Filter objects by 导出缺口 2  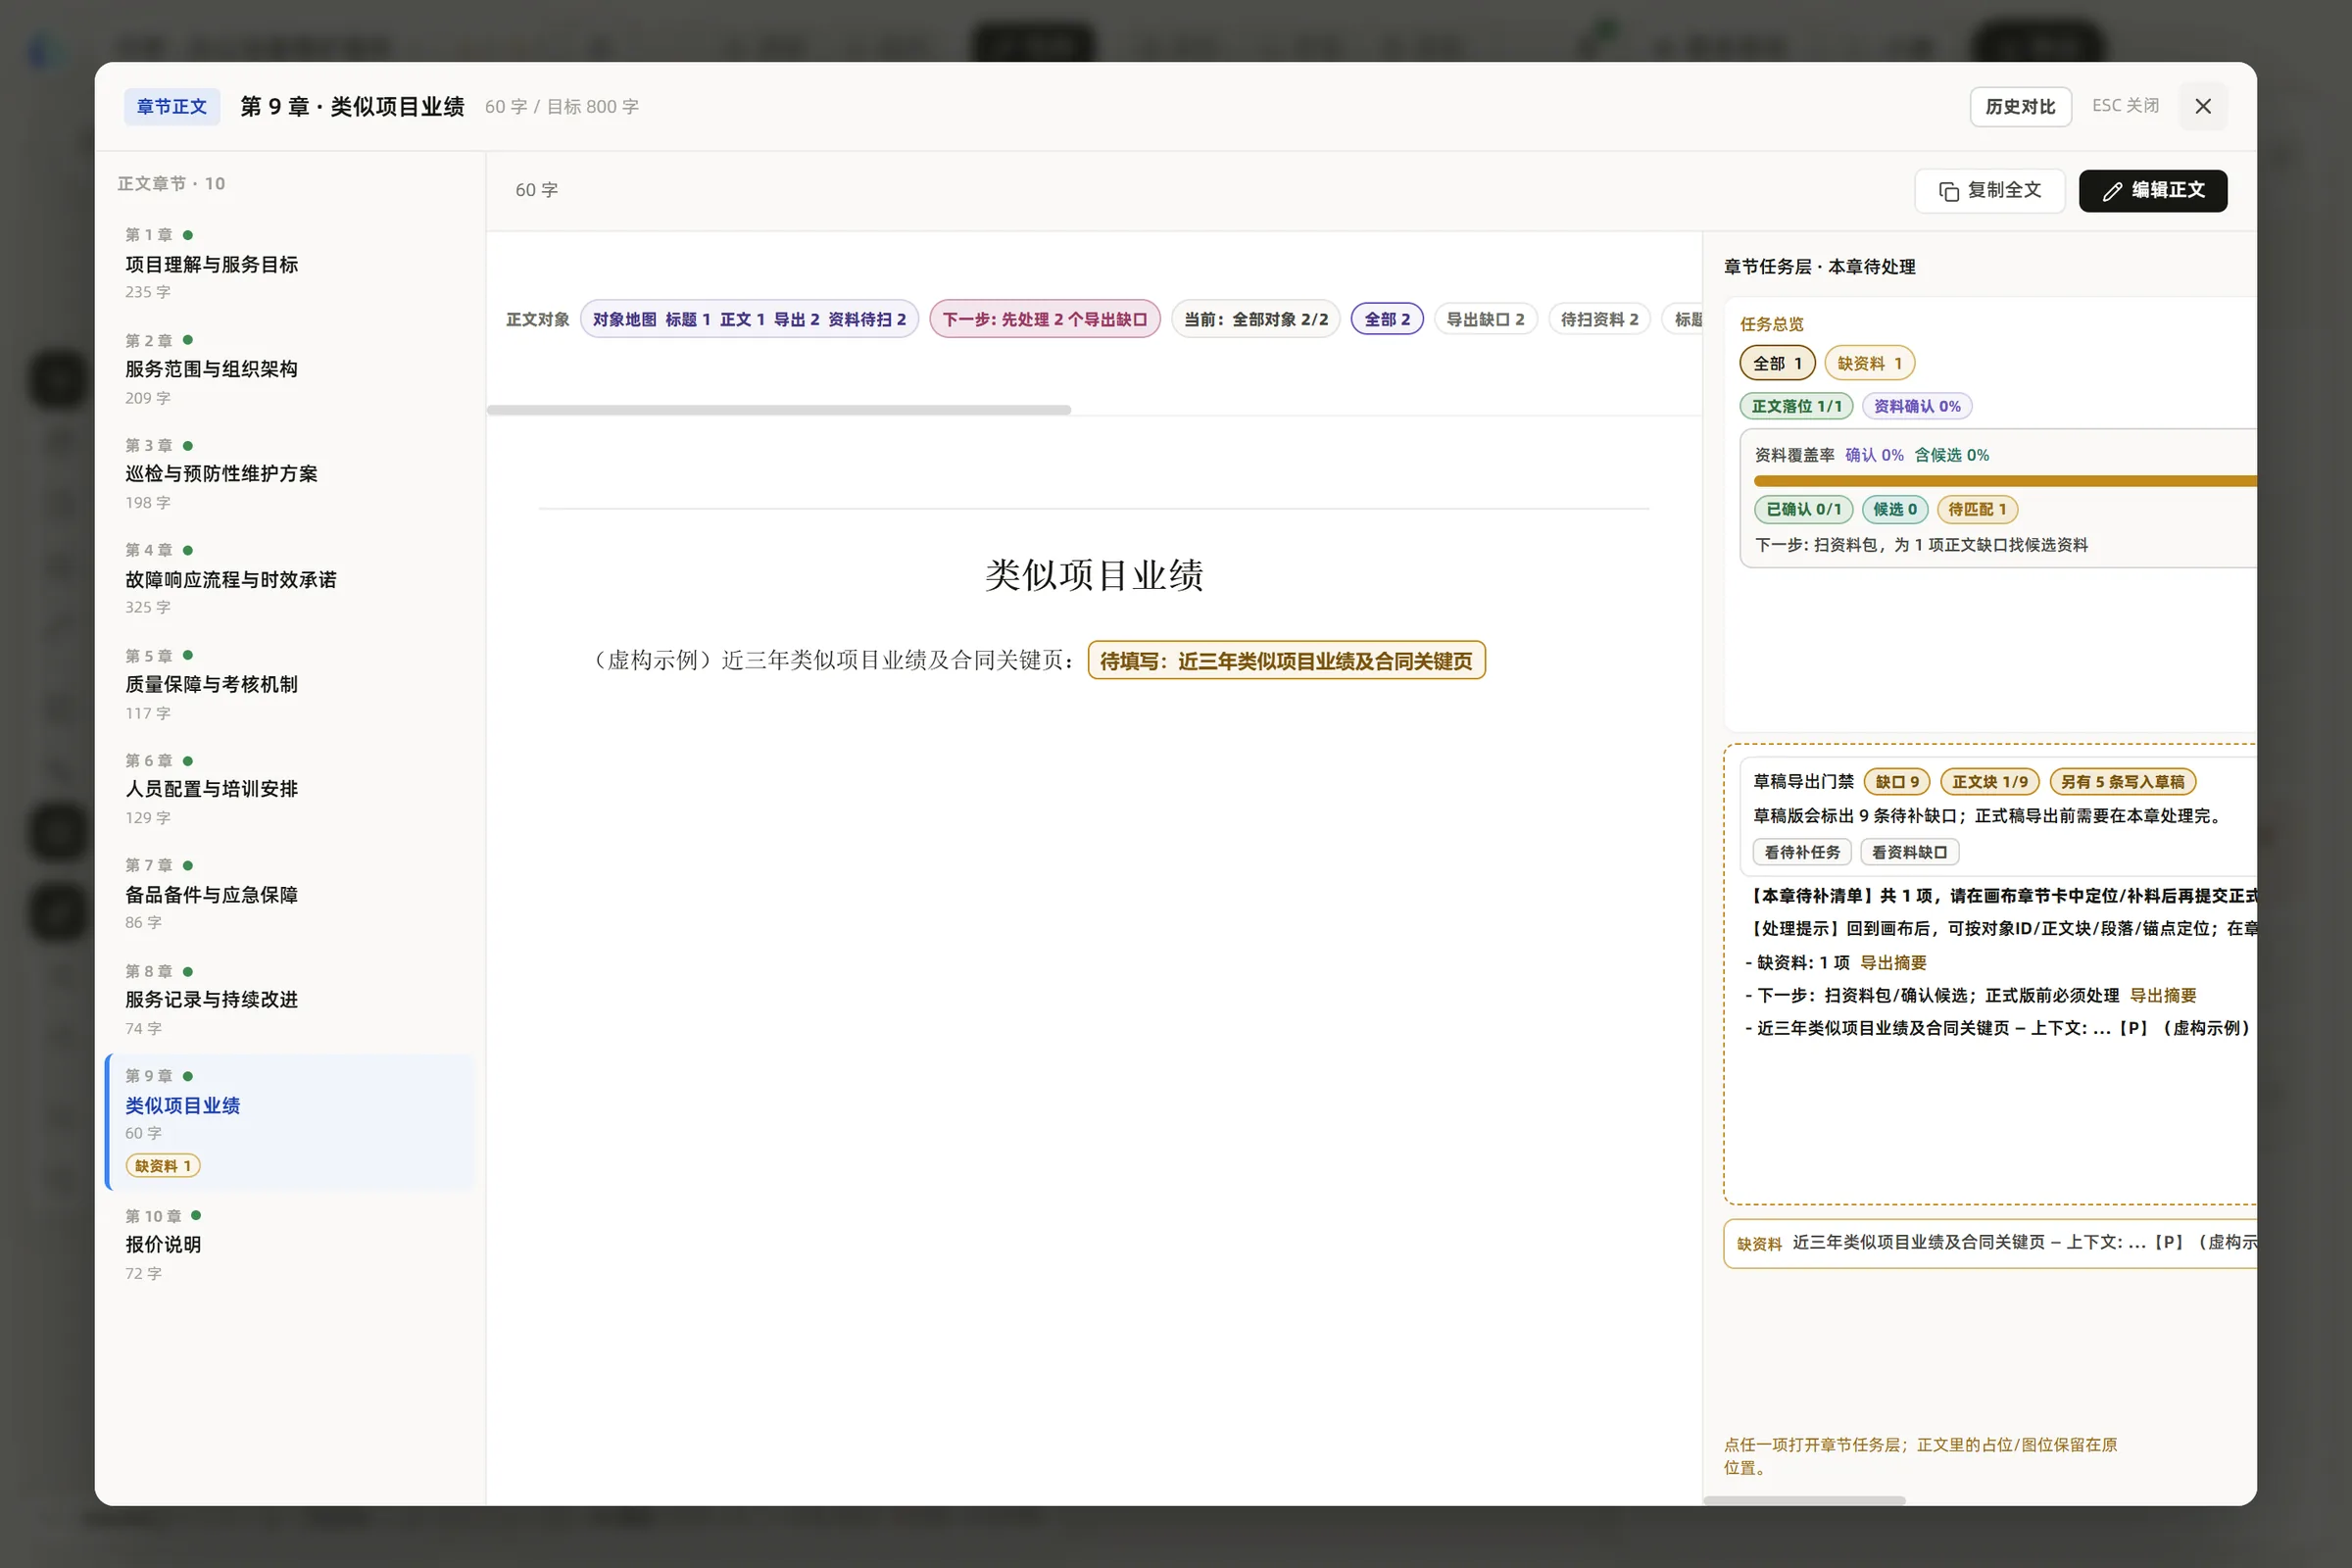click(1485, 319)
